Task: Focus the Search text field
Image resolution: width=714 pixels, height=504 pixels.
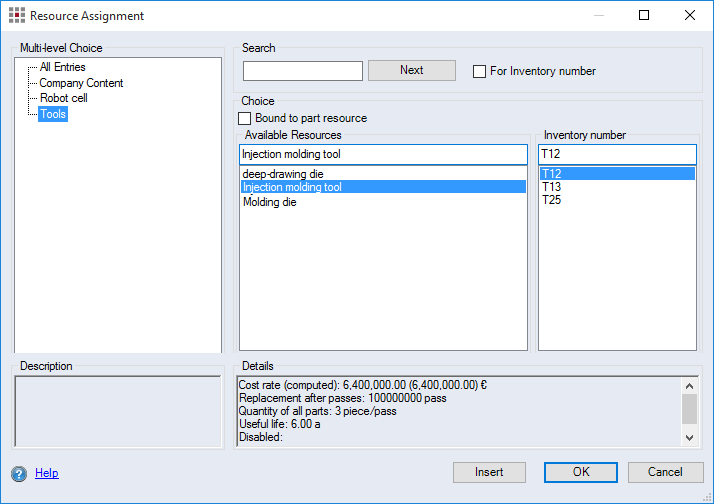Action: tap(303, 71)
